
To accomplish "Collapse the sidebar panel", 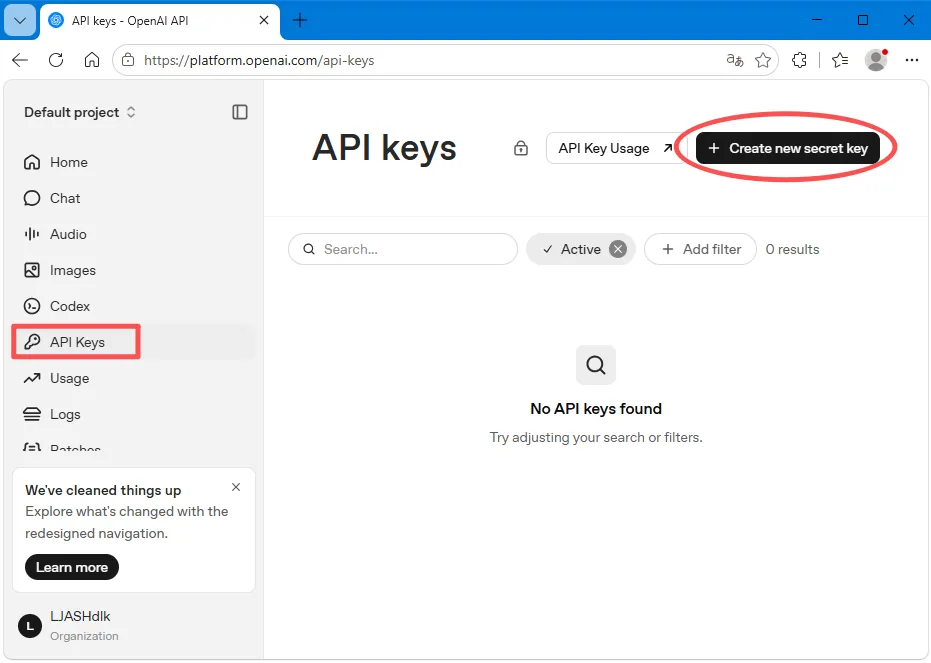I will (x=240, y=112).
